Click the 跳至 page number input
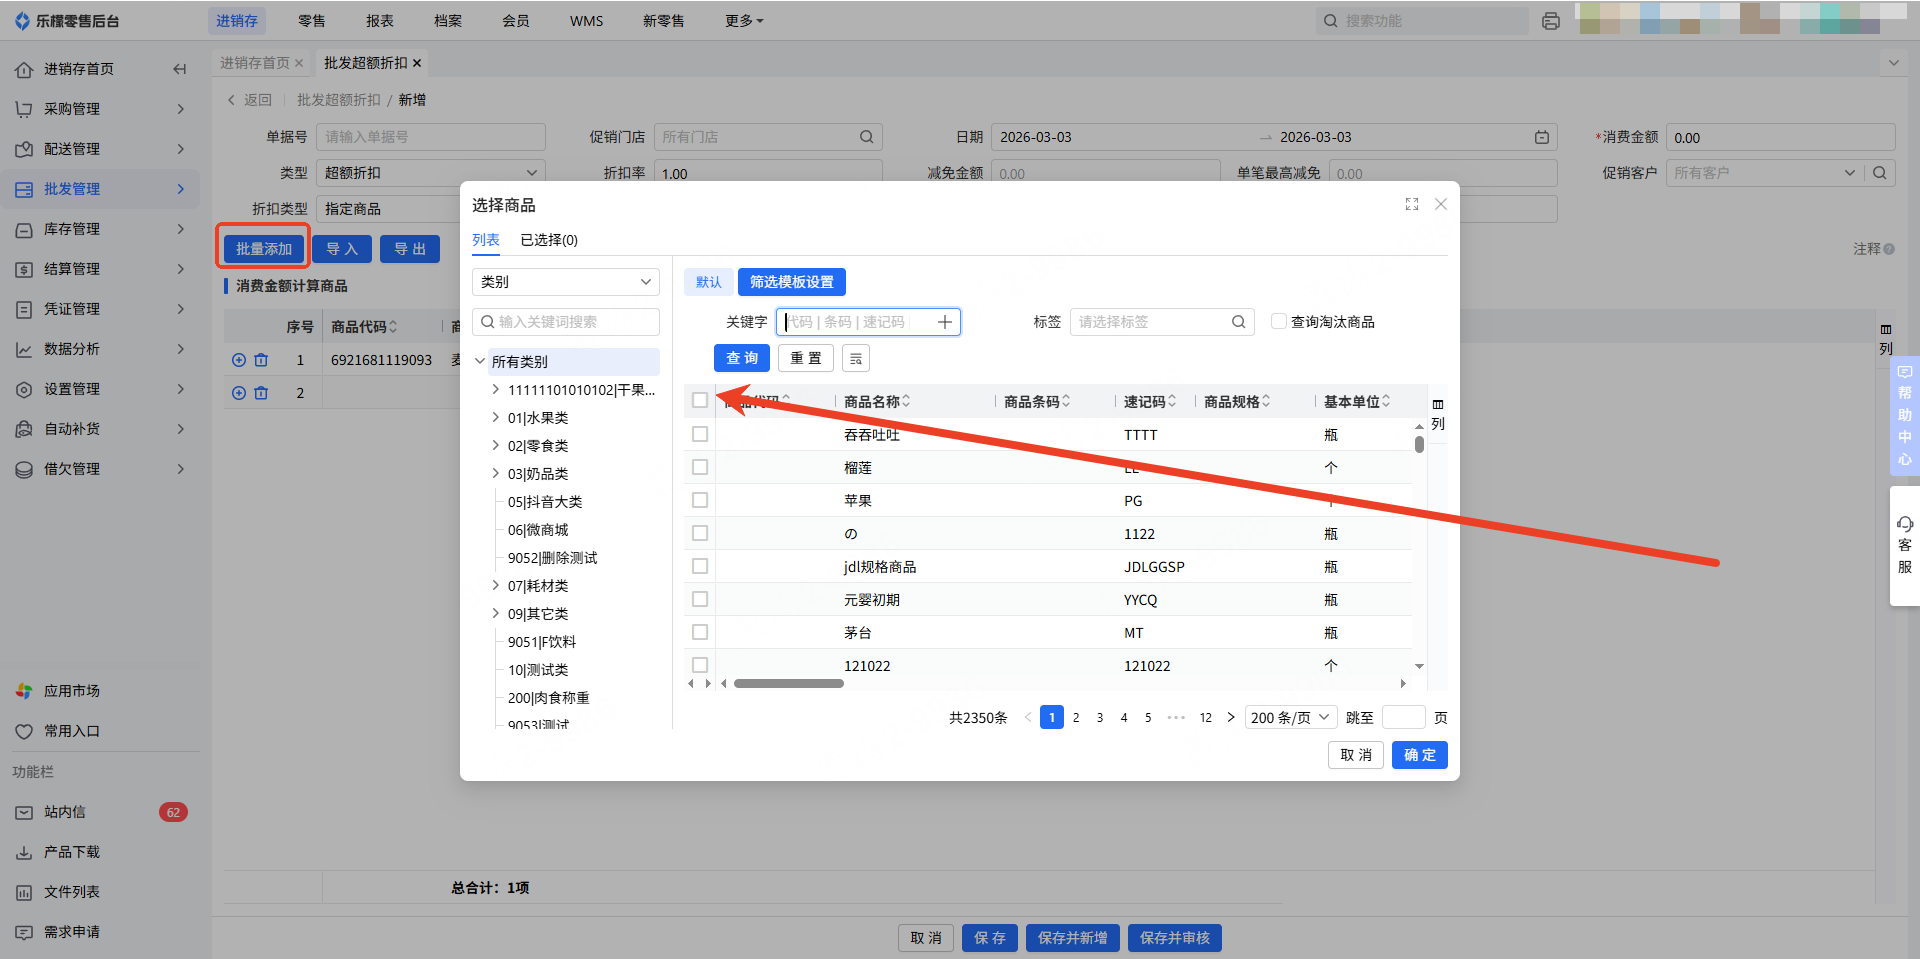1920x959 pixels. [1403, 717]
